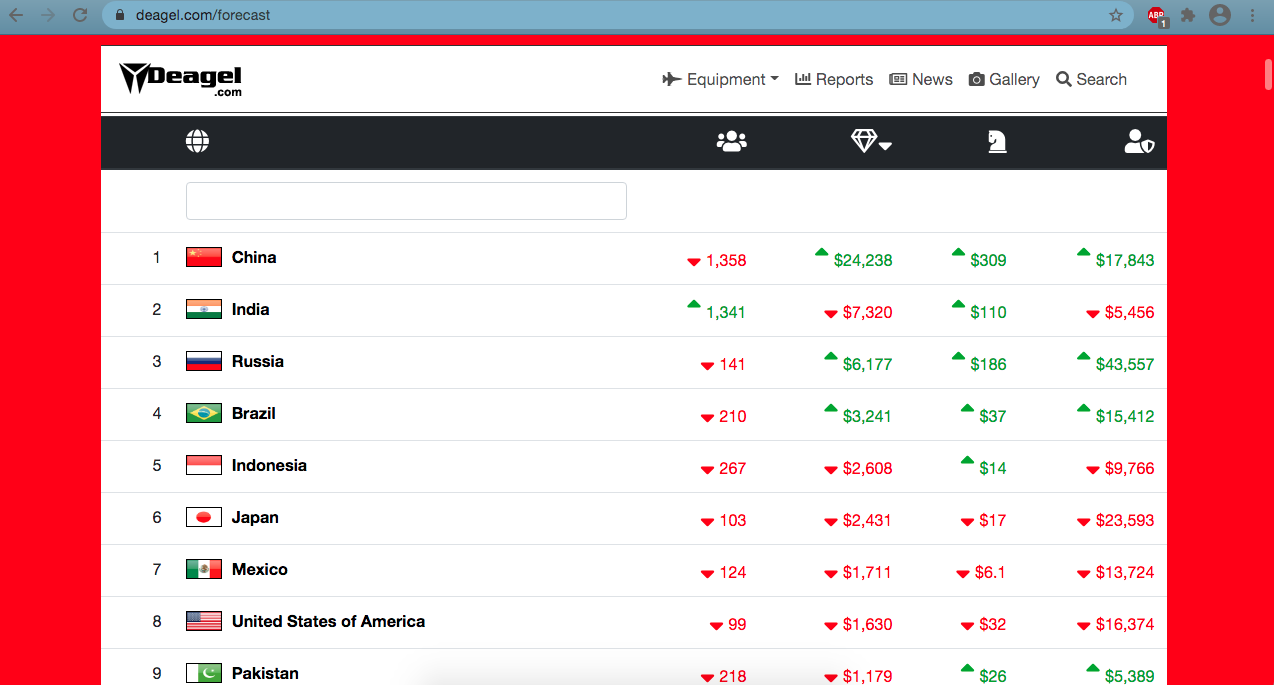Viewport: 1274px width, 685px height.
Task: Click China's GDP value $24,238
Action: click(x=863, y=261)
